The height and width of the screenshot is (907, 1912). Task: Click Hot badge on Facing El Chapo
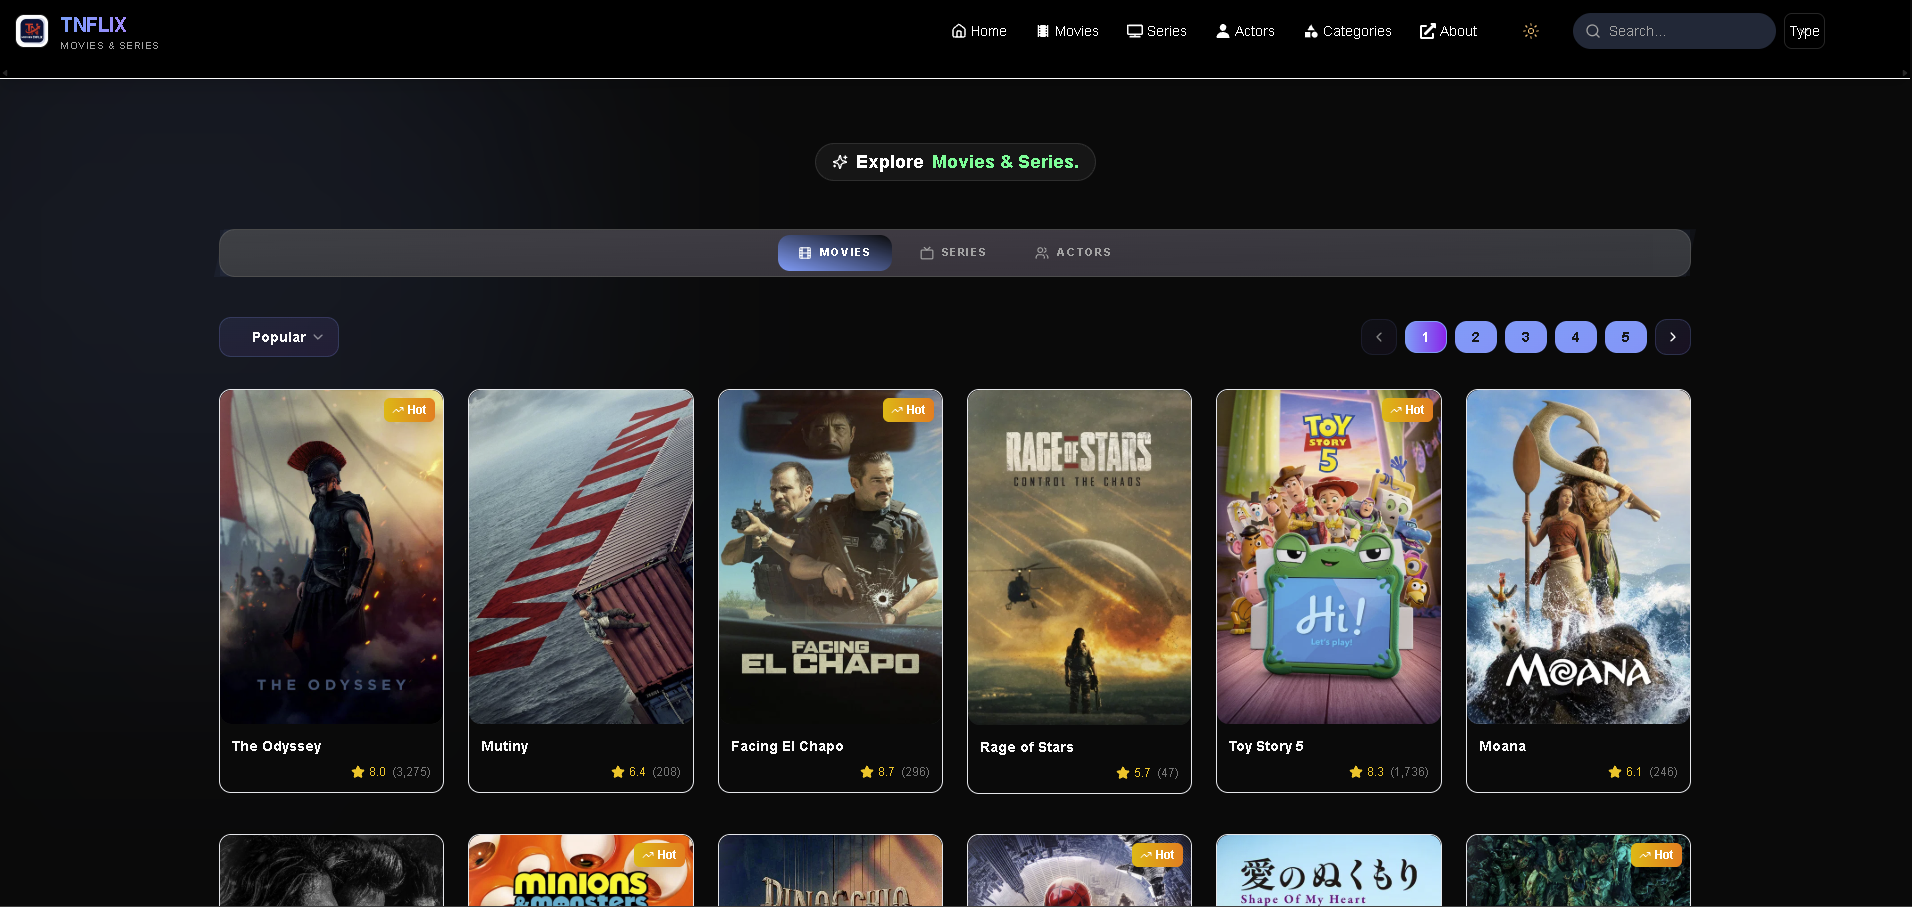[908, 410]
